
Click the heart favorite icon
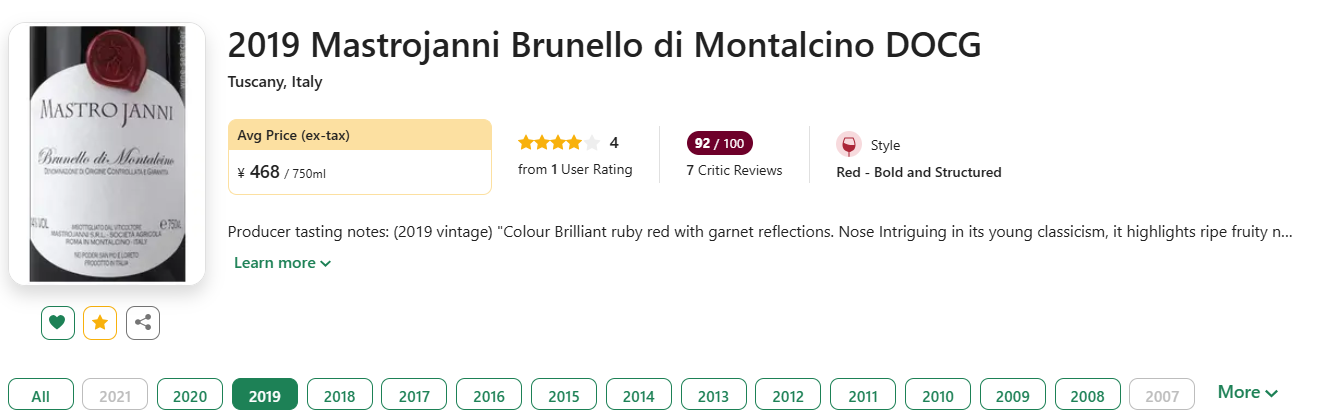pyautogui.click(x=57, y=322)
